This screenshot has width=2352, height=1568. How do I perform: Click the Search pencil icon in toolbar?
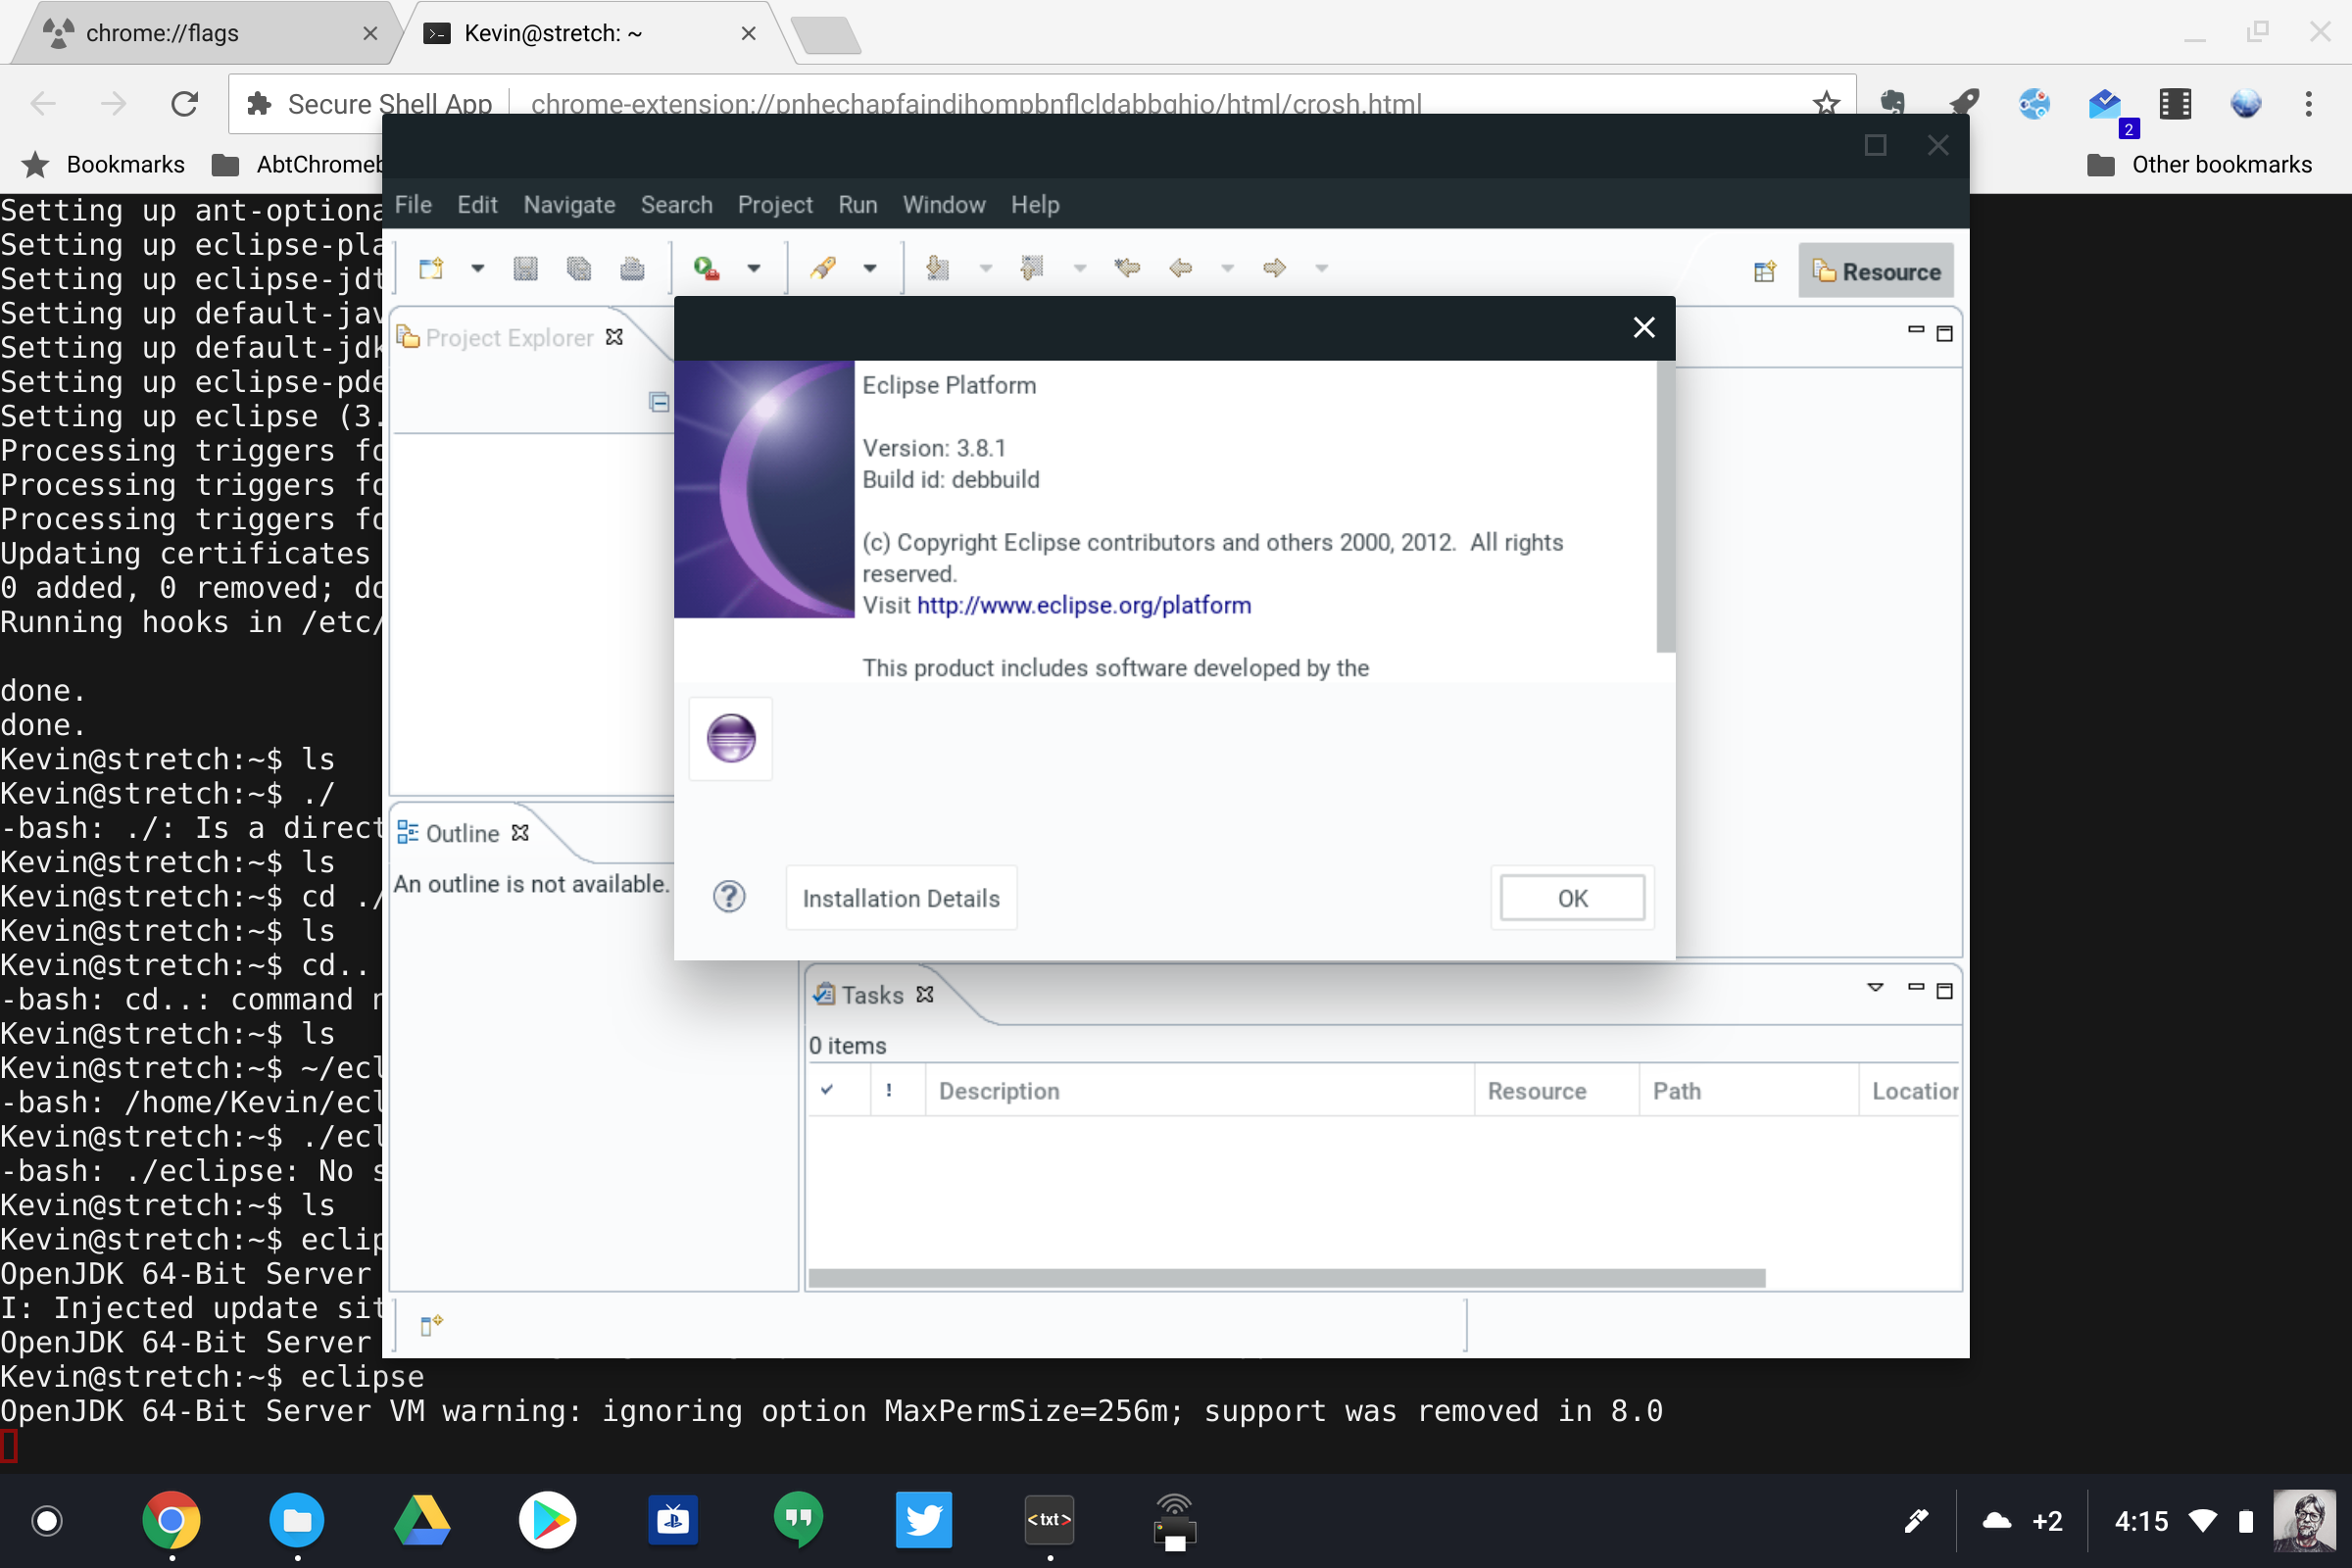(x=823, y=268)
